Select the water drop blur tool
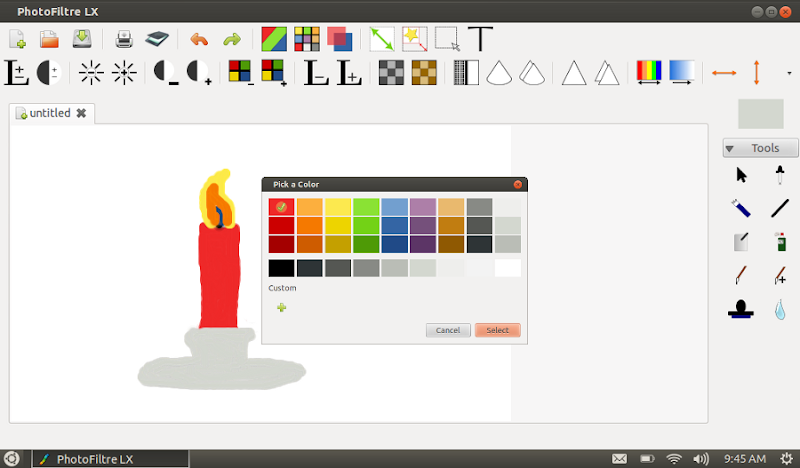Viewport: 800px width, 468px height. click(780, 309)
